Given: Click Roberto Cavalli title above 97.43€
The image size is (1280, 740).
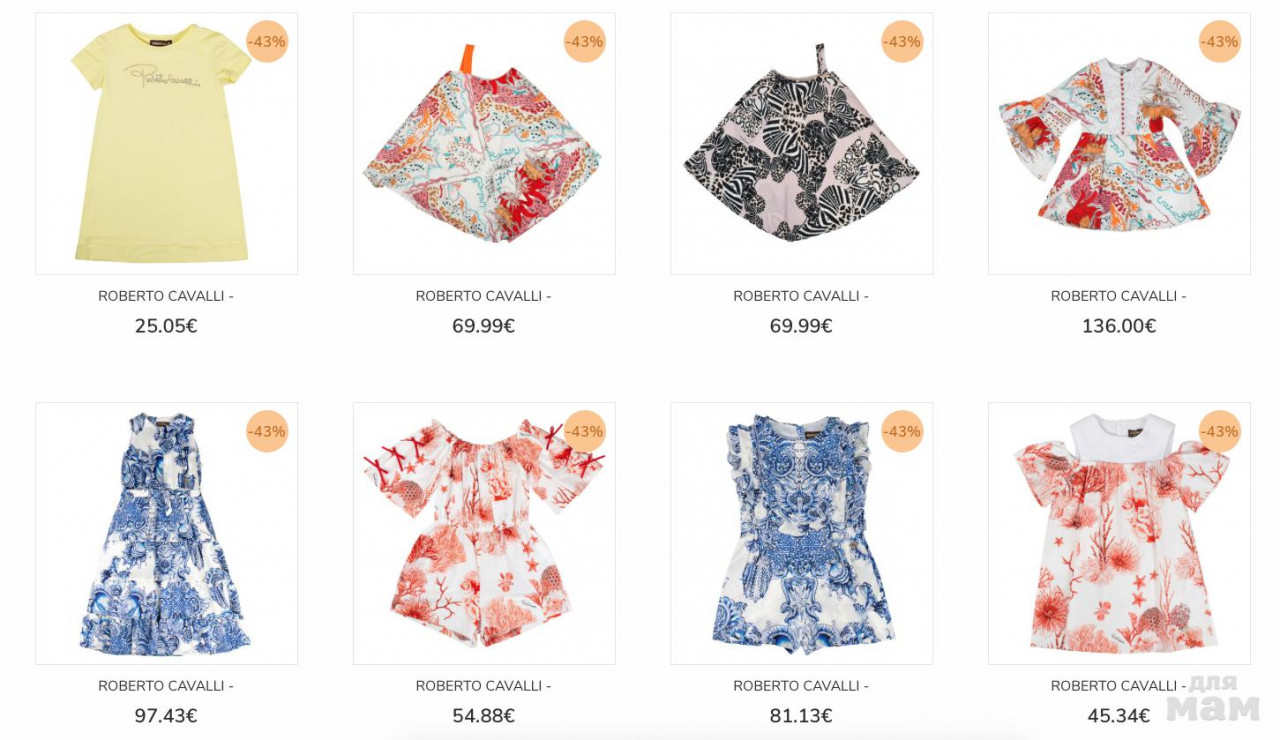Looking at the screenshot, I should tap(166, 686).
